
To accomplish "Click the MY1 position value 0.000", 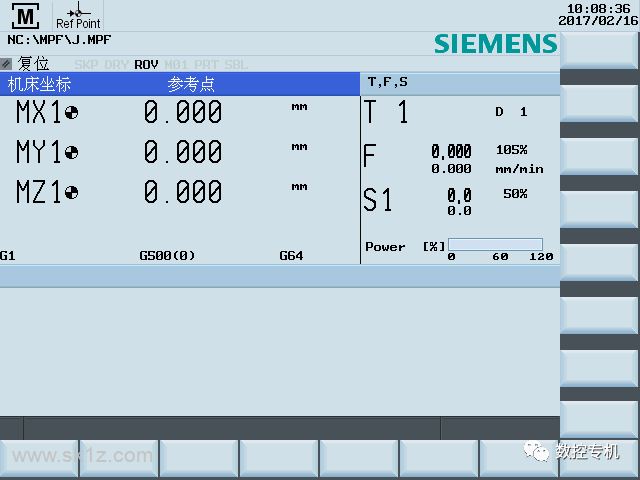I will (x=183, y=152).
